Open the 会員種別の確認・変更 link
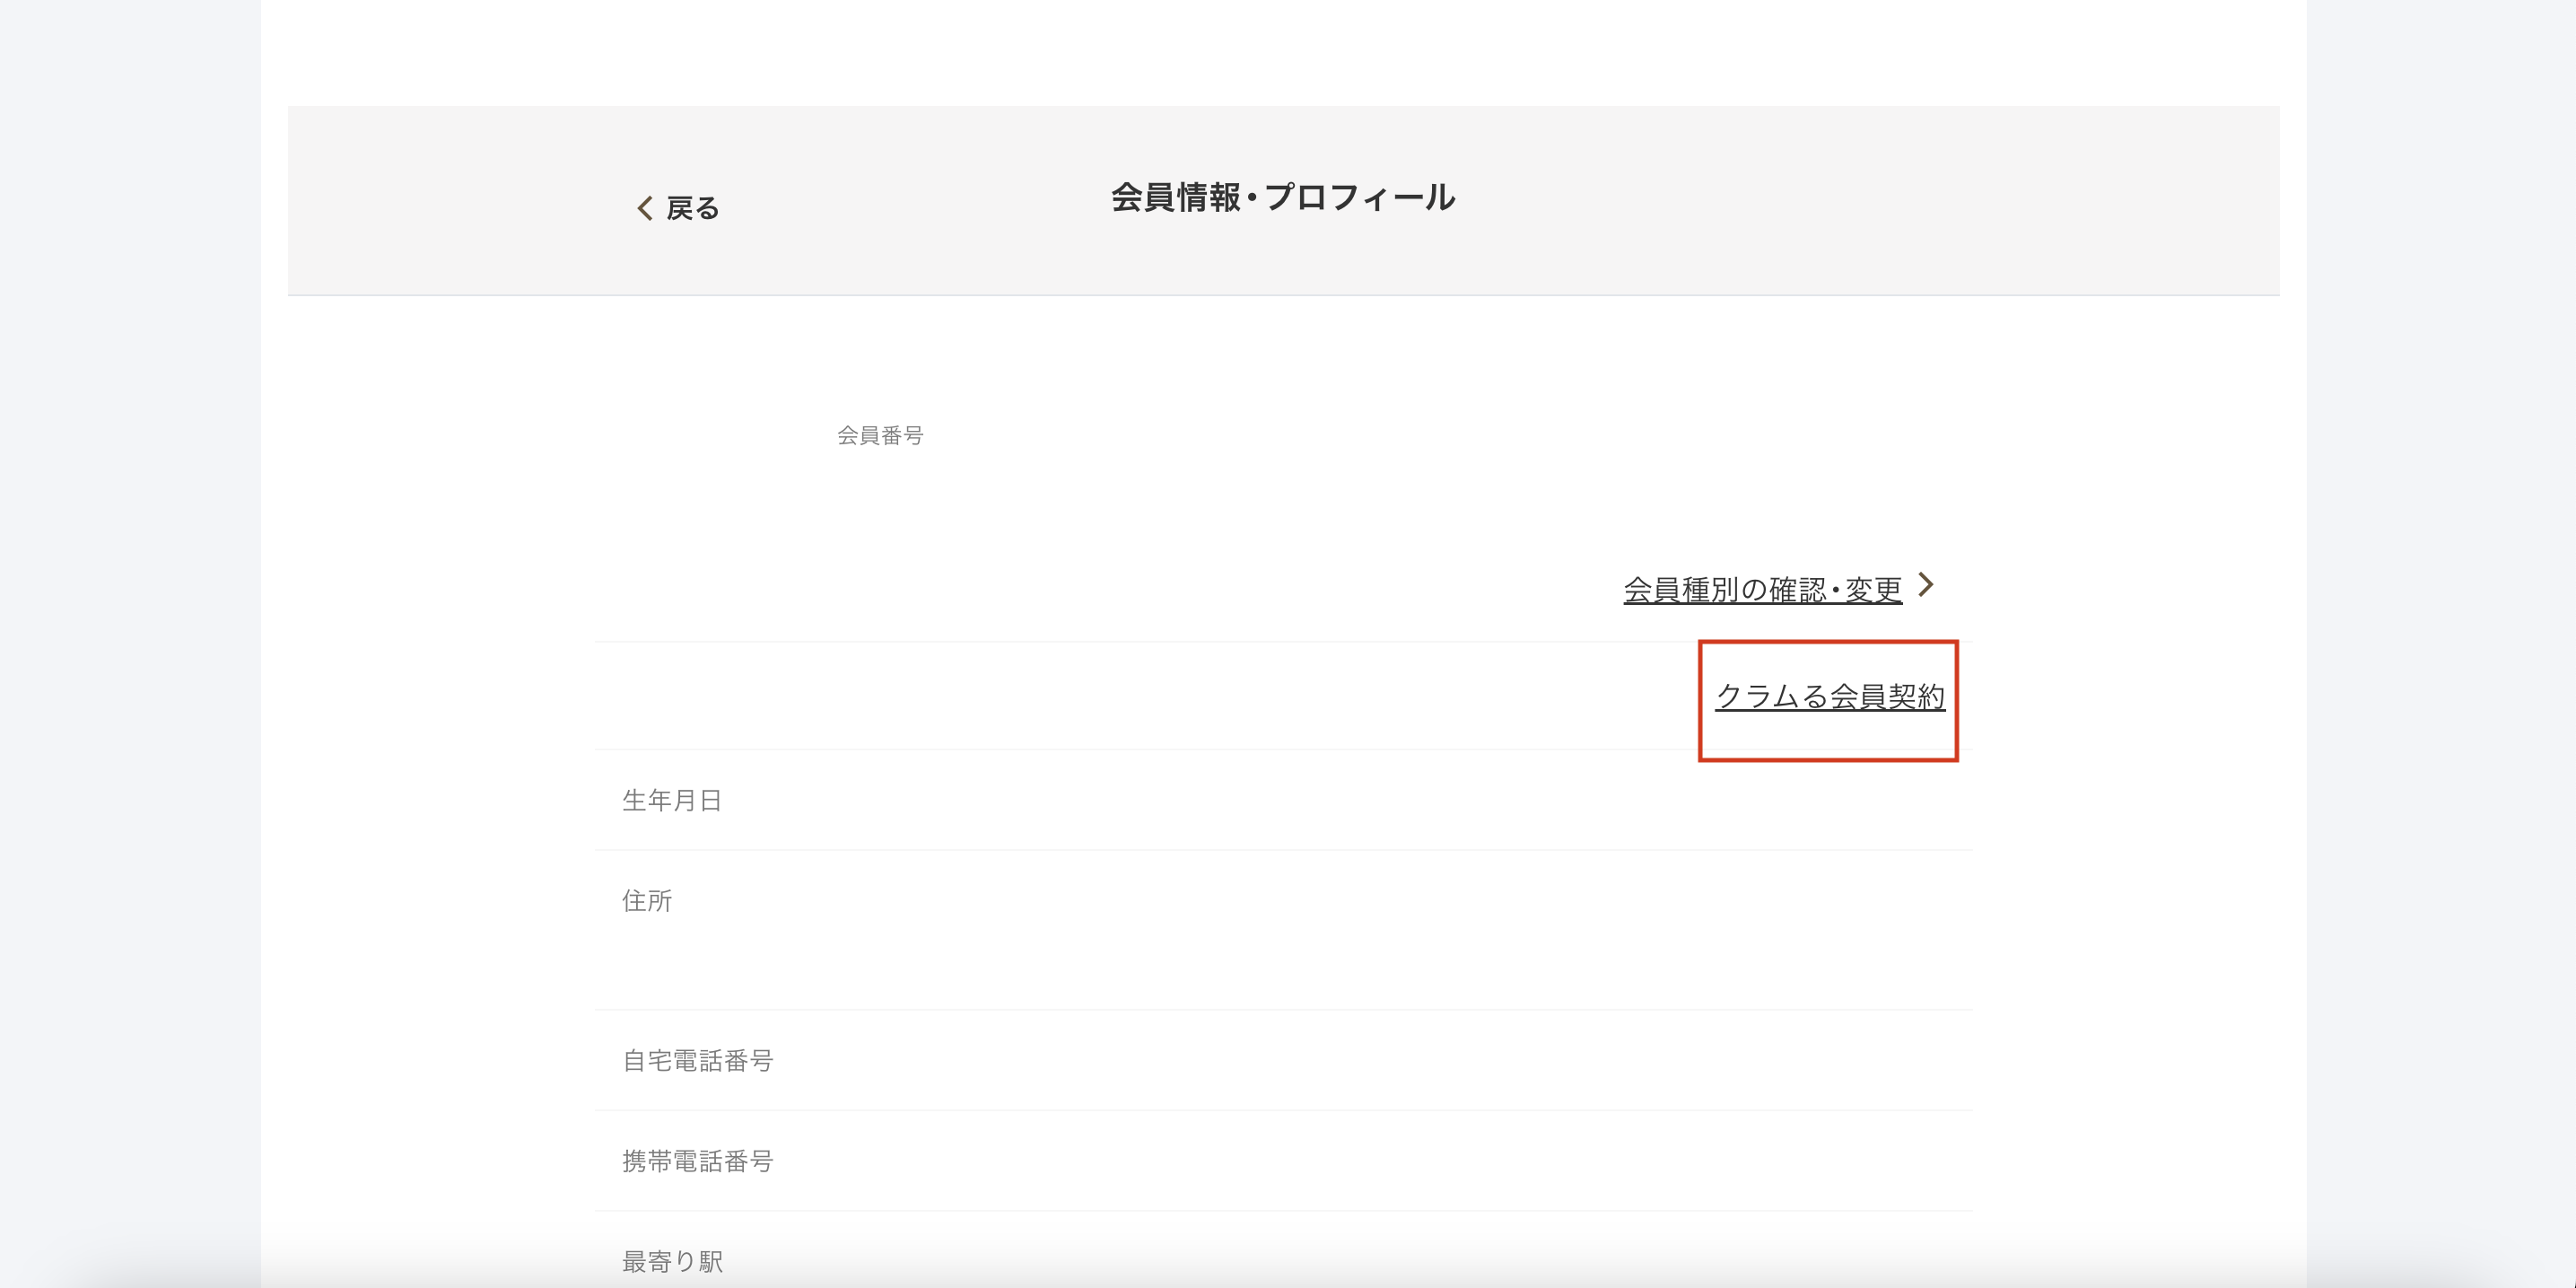Screen dimensions: 2576x1288 tap(1762, 590)
